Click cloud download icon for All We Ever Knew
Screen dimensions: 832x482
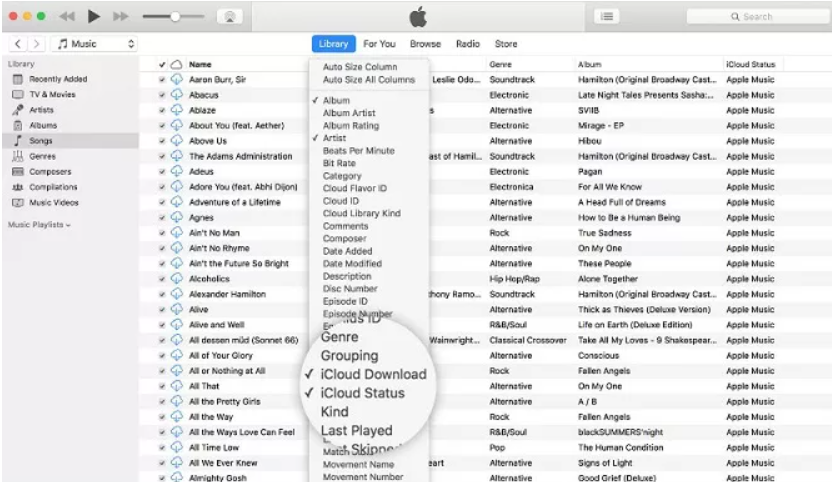176,463
